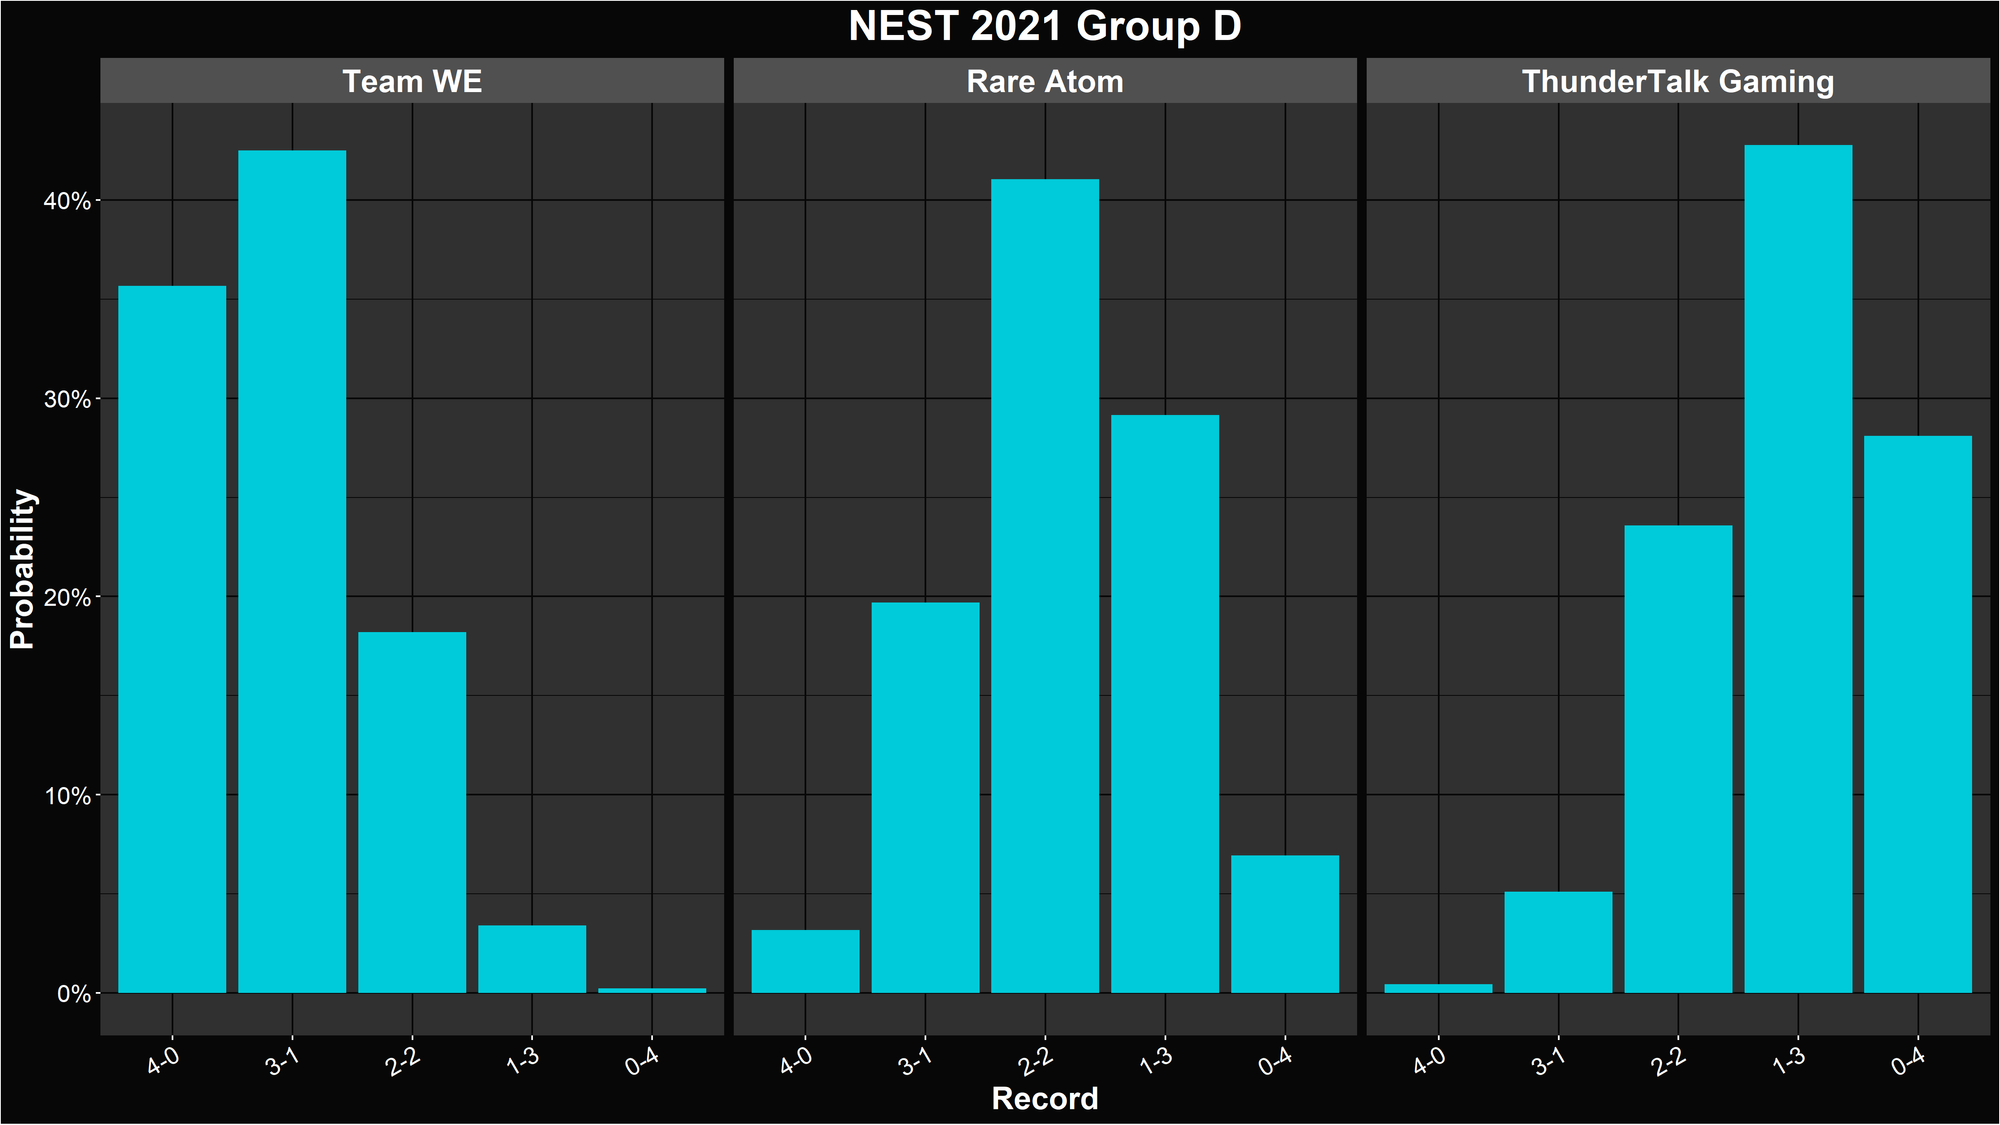The image size is (2000, 1125).
Task: Click the Team WE 2-2 bar
Action: tap(412, 812)
